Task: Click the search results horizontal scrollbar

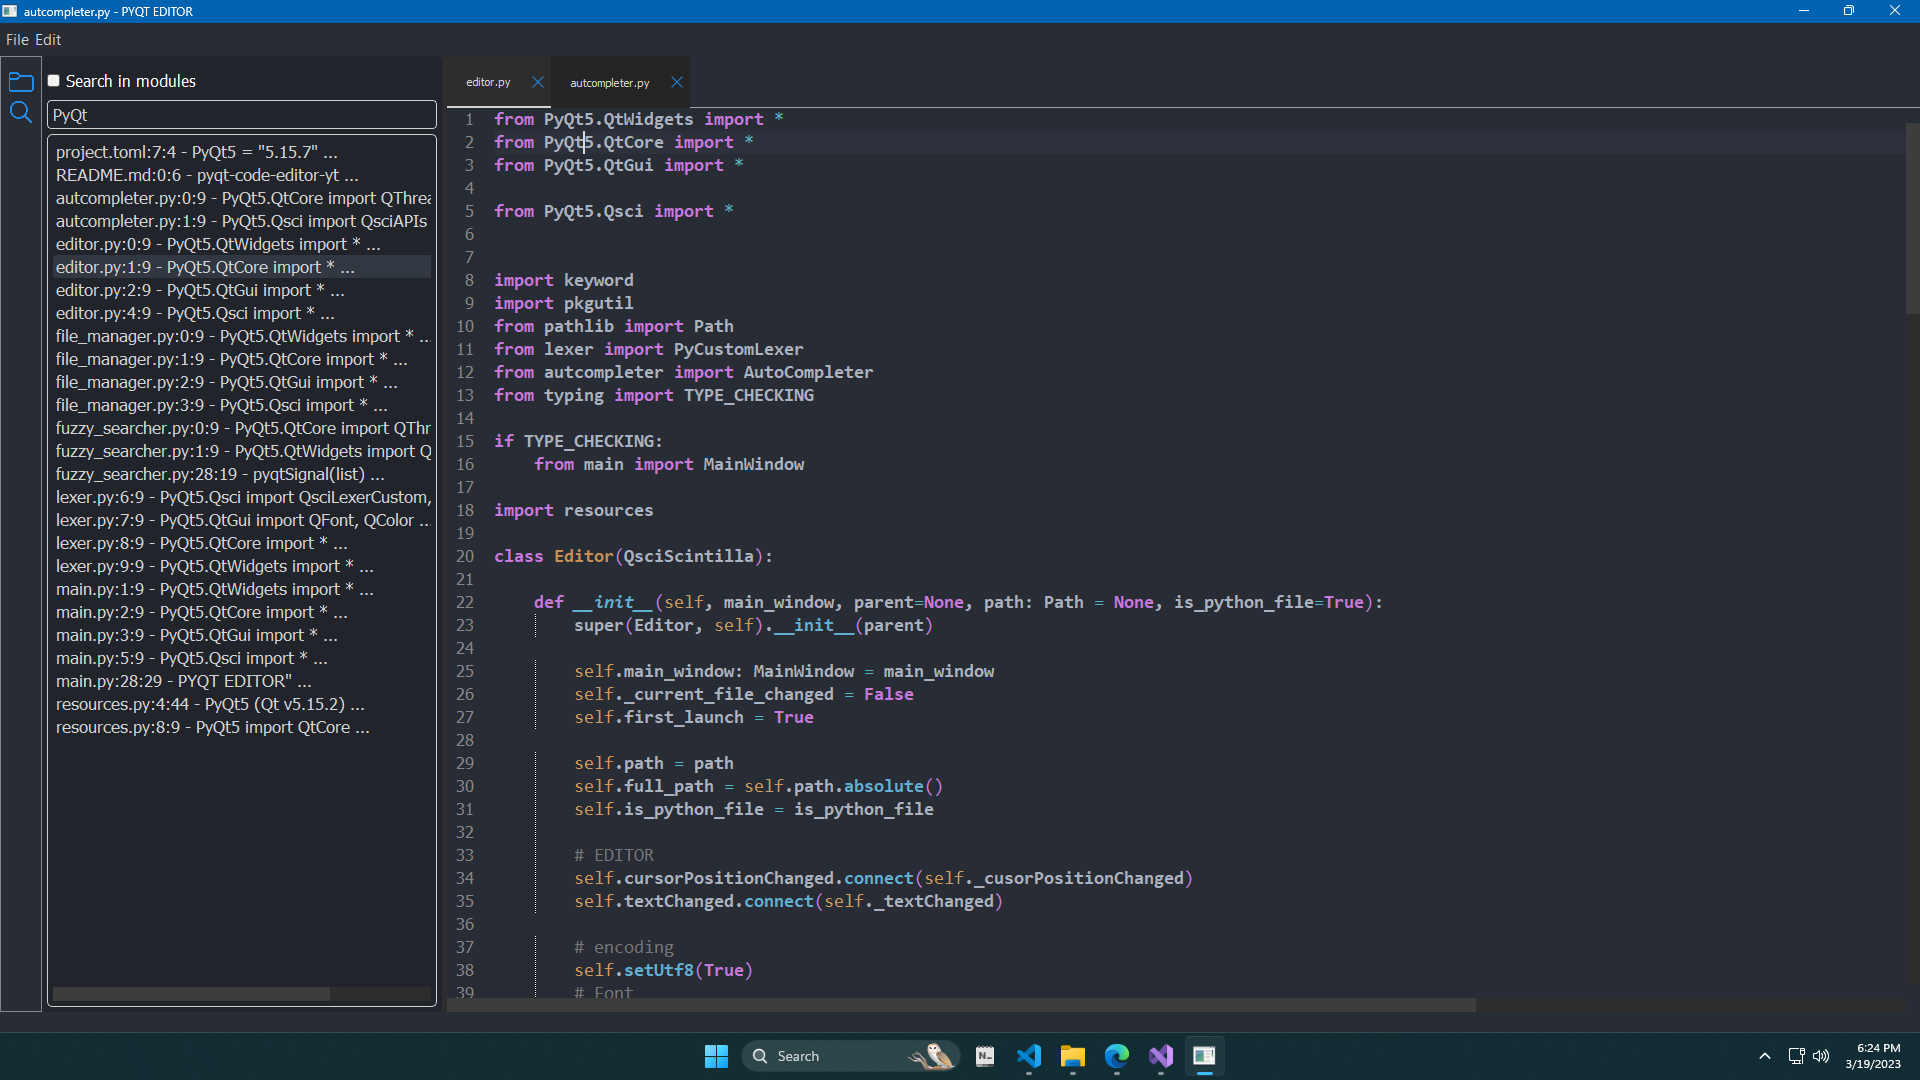Action: pyautogui.click(x=191, y=994)
